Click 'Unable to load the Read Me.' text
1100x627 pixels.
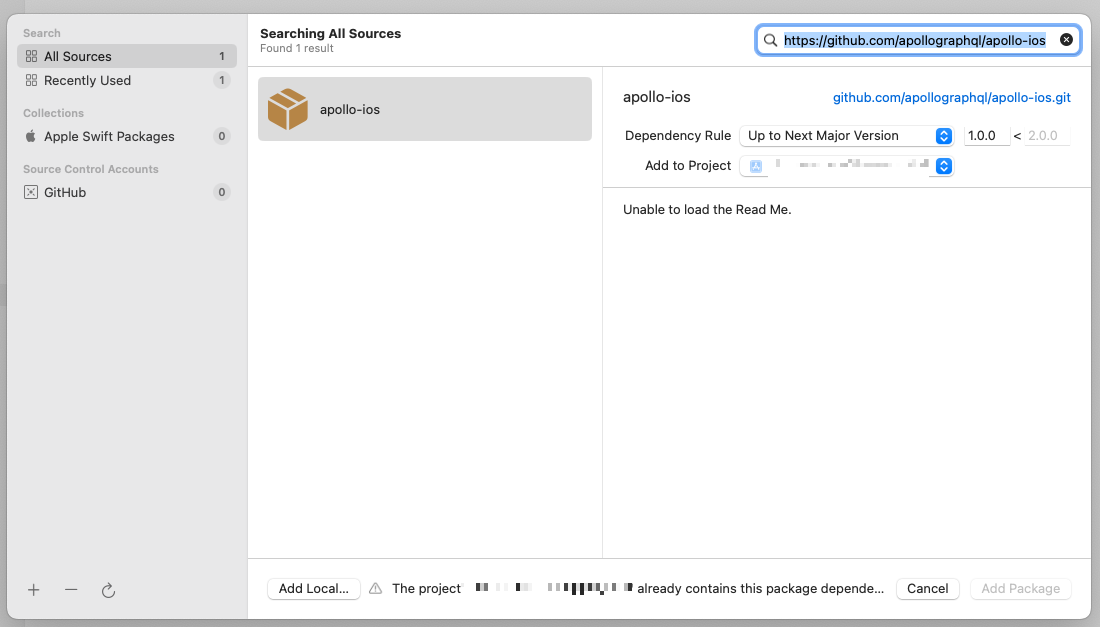pyautogui.click(x=707, y=210)
